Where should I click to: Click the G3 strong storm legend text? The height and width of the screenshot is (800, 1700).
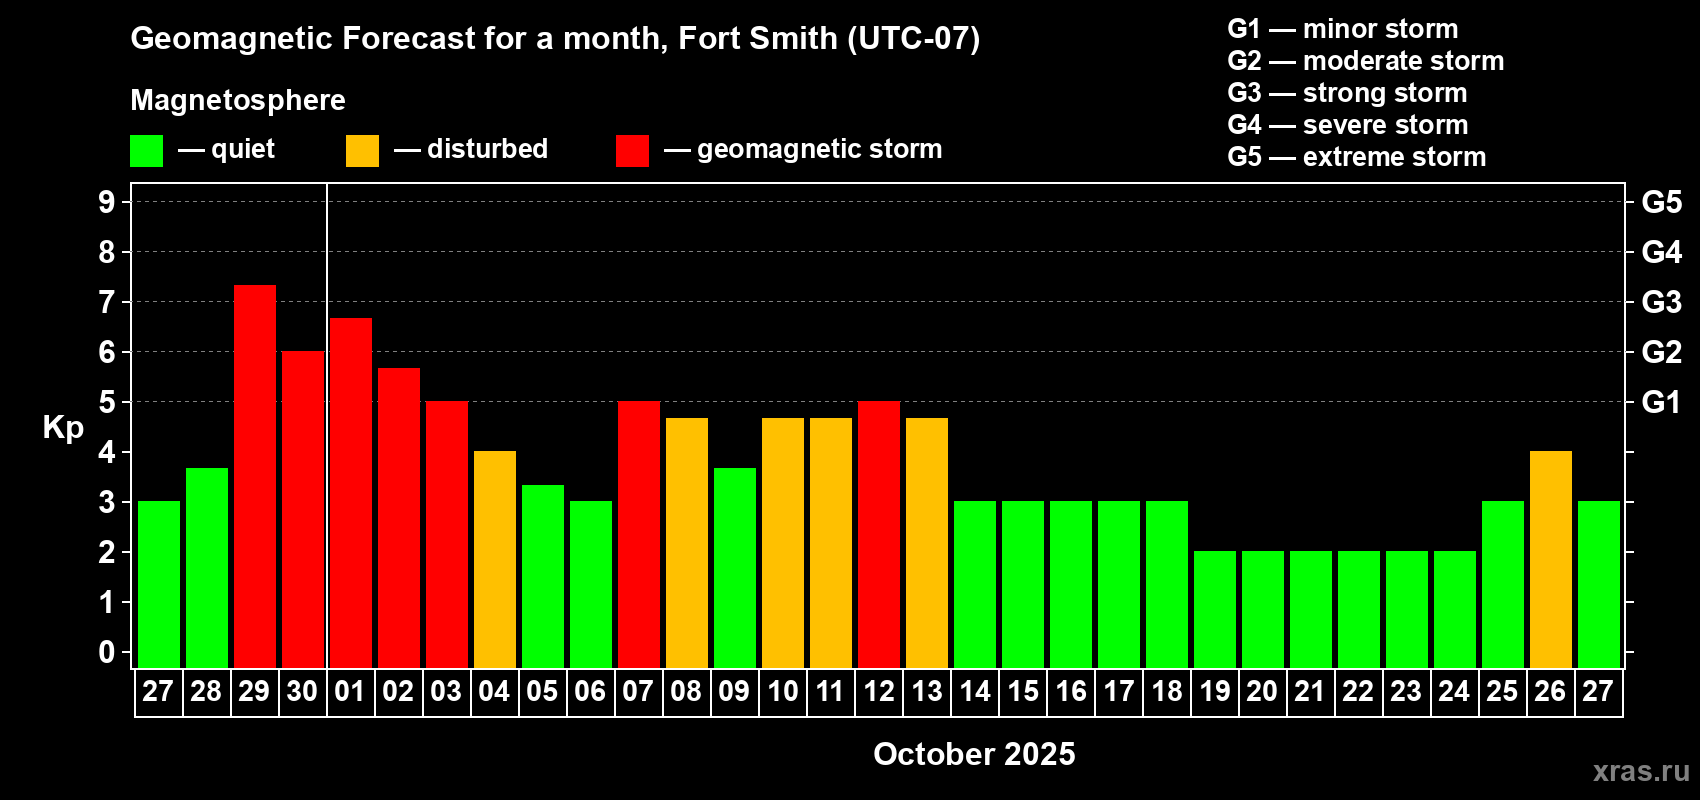click(1347, 93)
